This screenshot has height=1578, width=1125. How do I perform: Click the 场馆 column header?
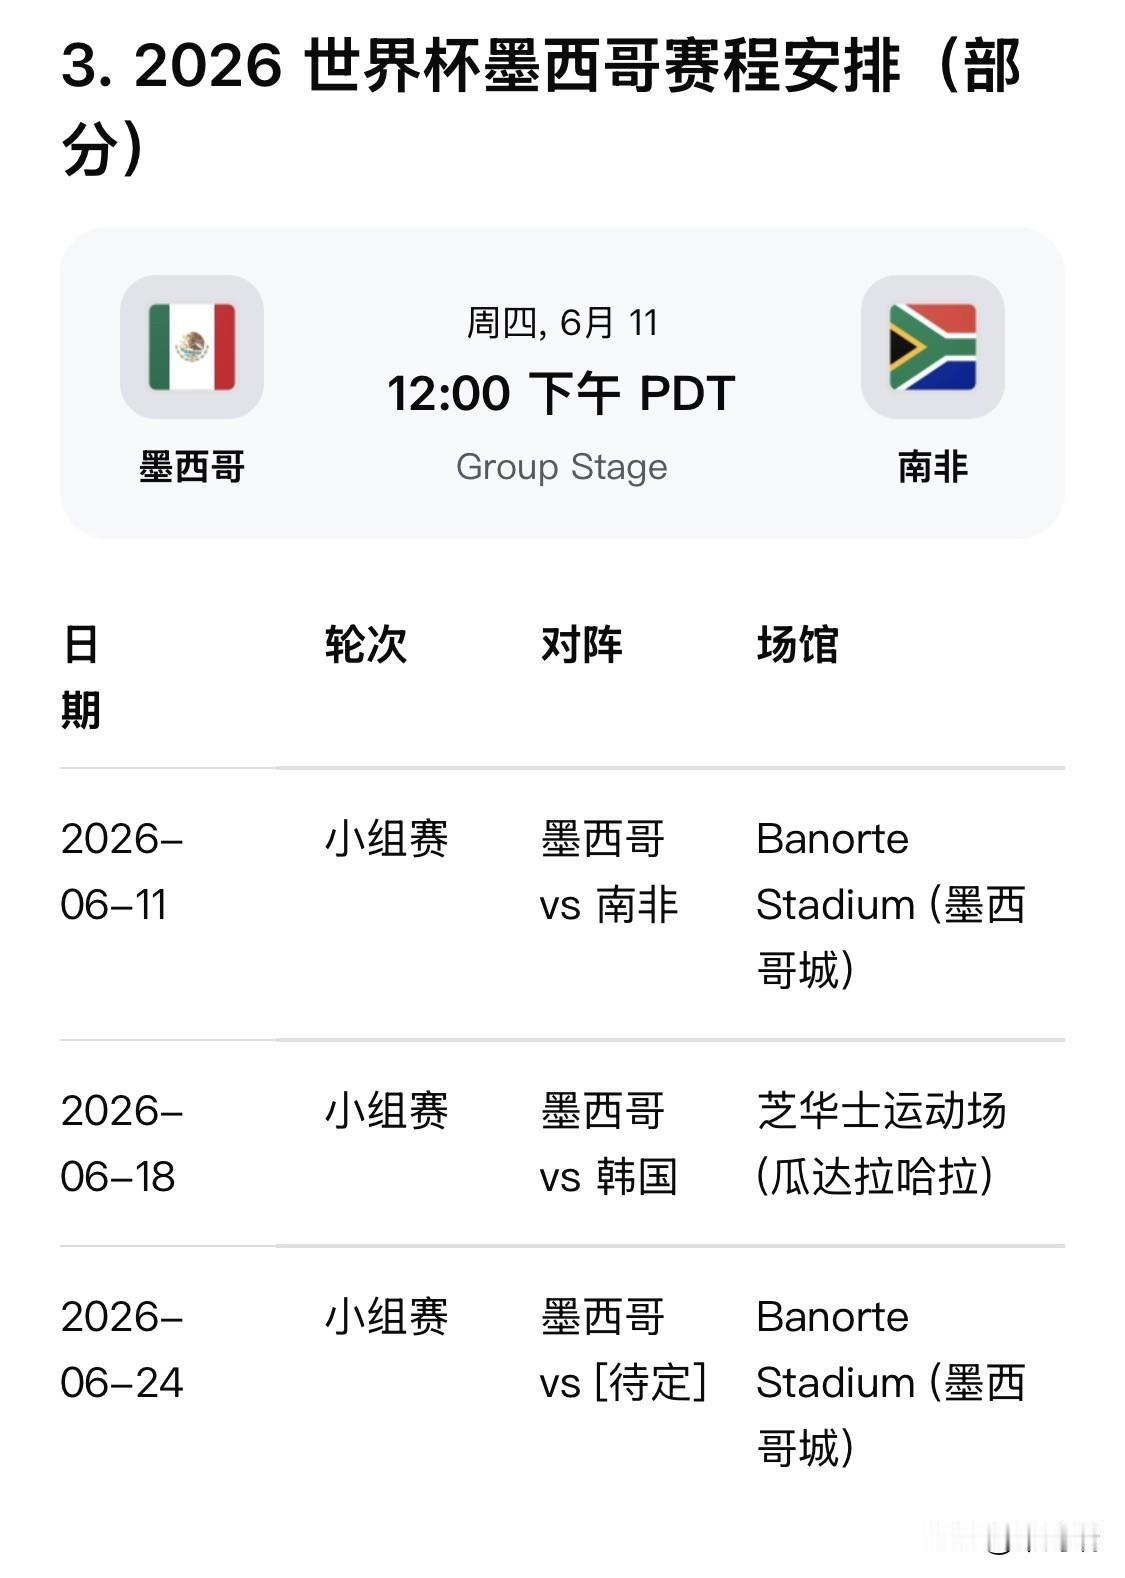pyautogui.click(x=798, y=645)
